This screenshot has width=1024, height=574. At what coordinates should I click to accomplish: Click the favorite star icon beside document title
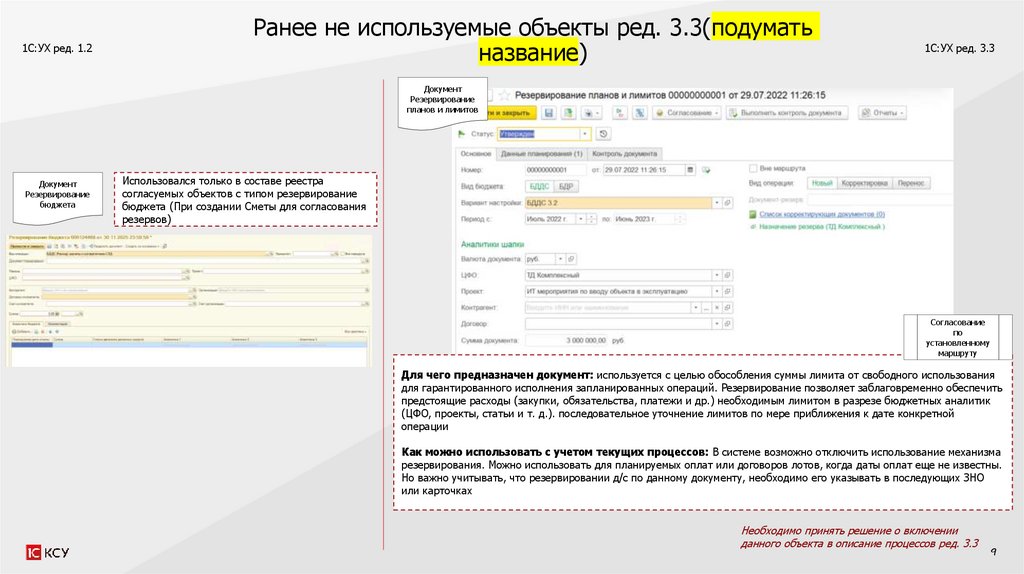click(504, 95)
